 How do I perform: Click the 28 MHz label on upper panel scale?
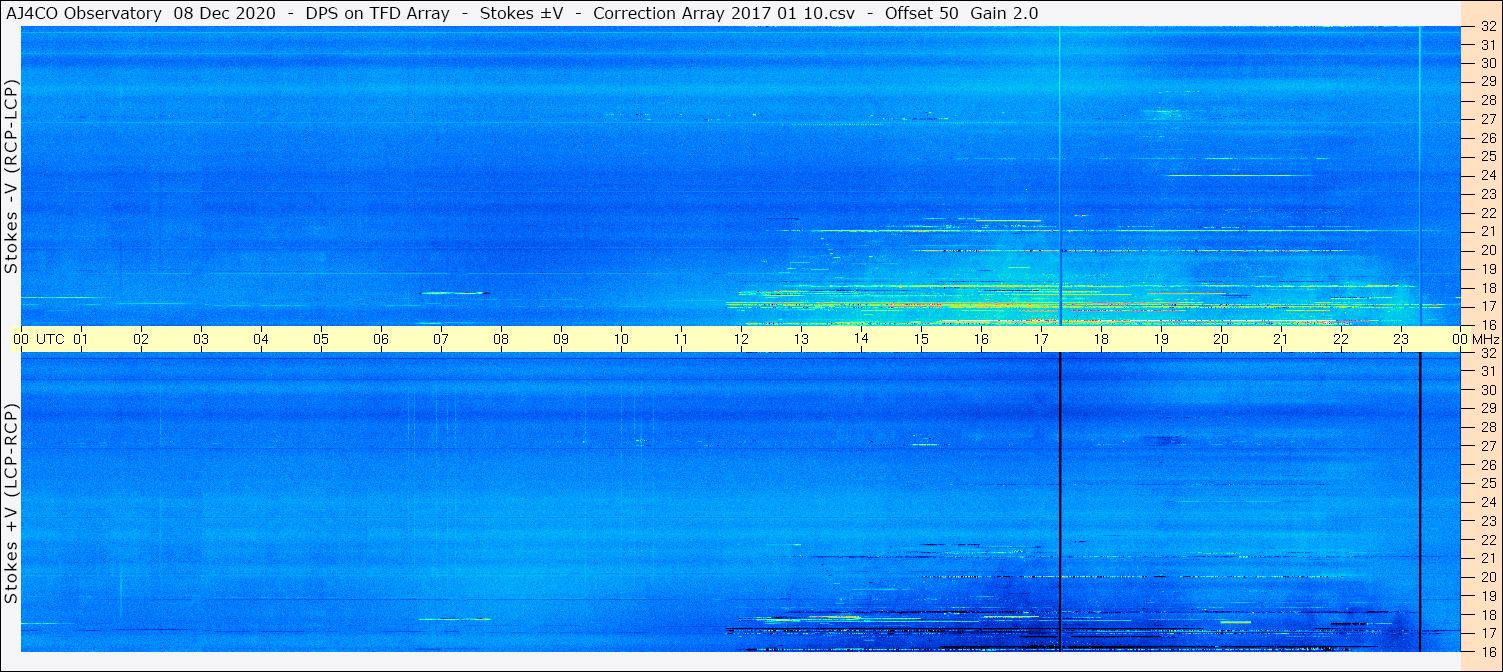pyautogui.click(x=1488, y=100)
